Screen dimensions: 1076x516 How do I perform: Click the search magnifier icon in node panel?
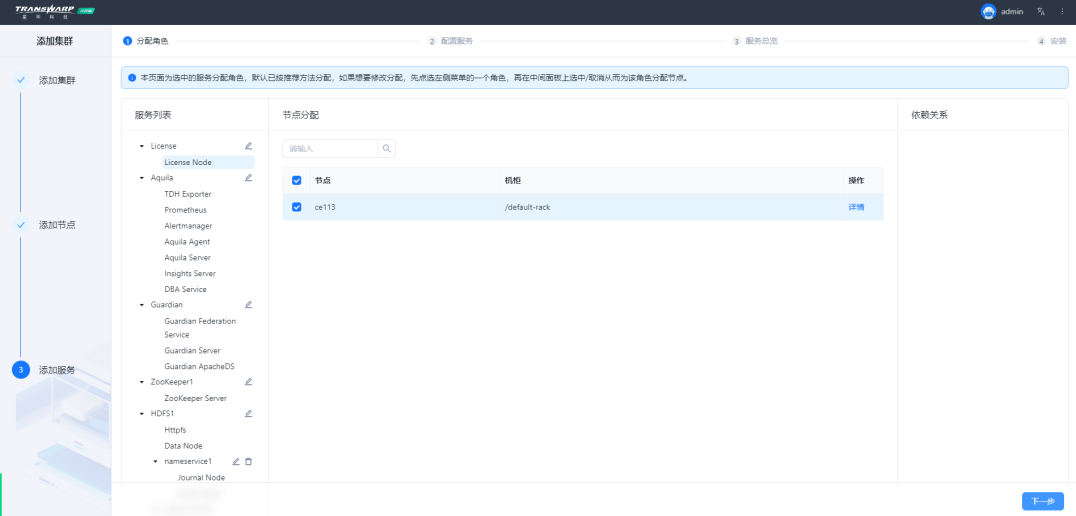387,148
